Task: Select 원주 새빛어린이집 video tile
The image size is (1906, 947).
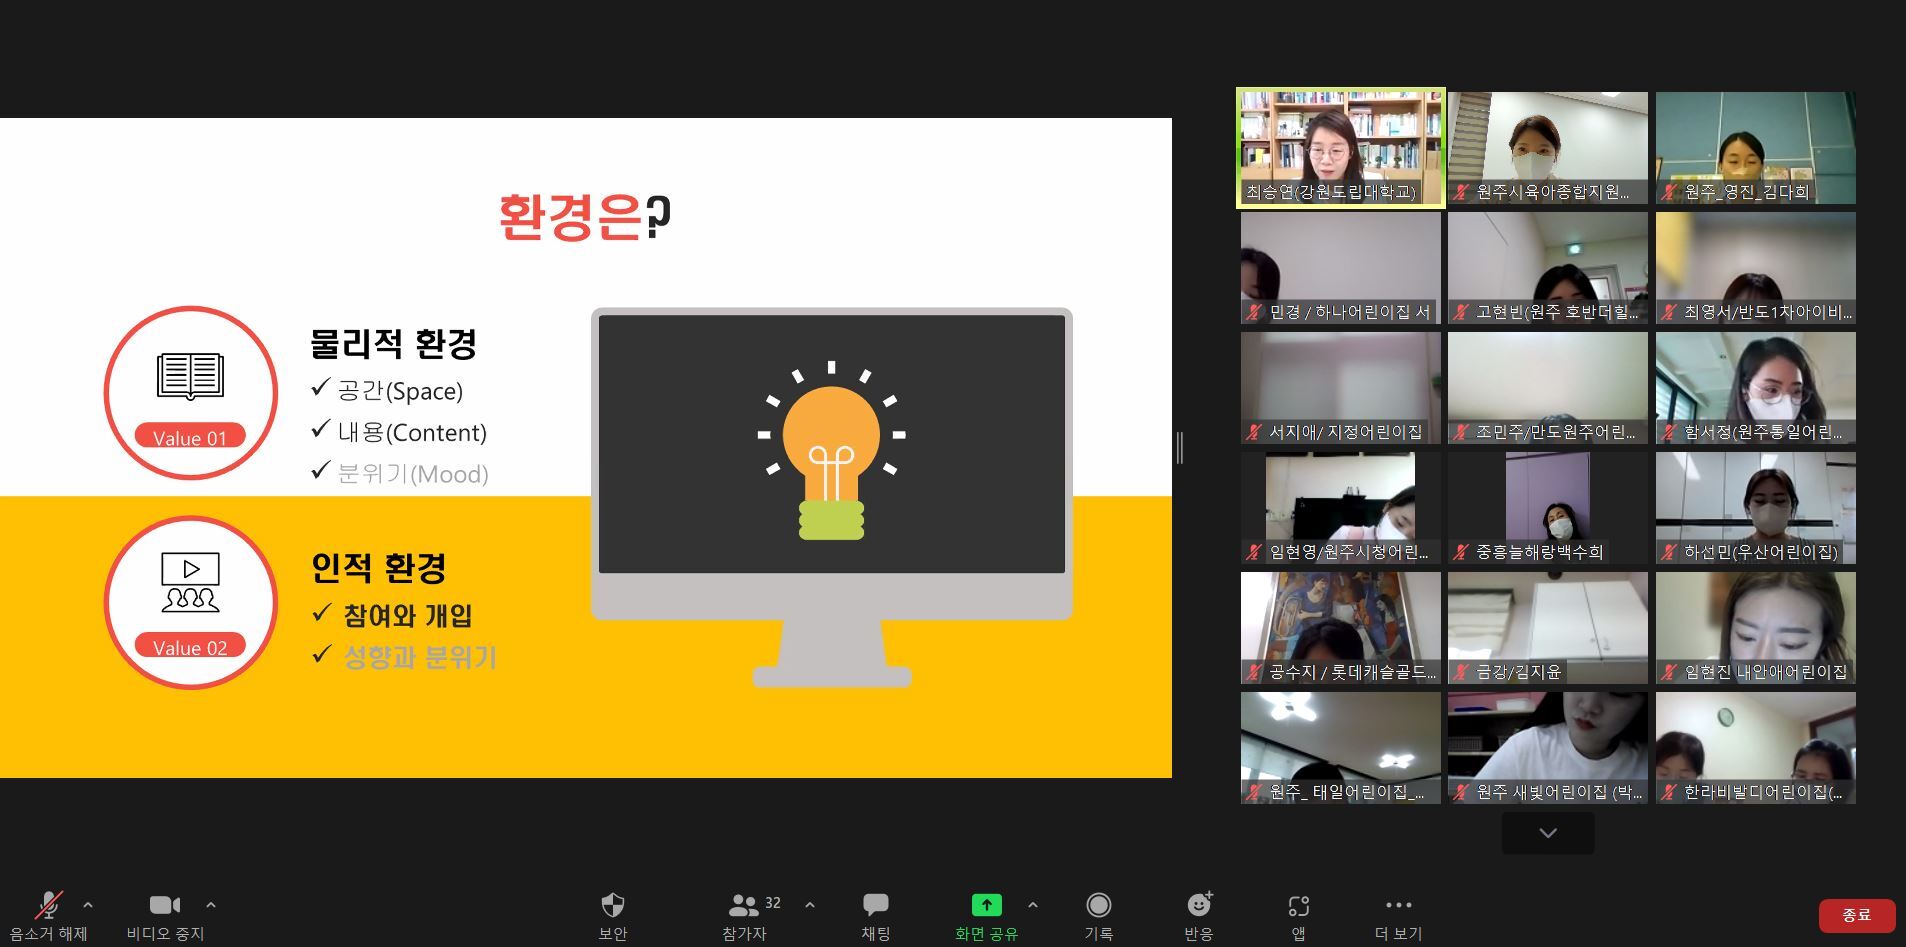Action: pos(1548,748)
